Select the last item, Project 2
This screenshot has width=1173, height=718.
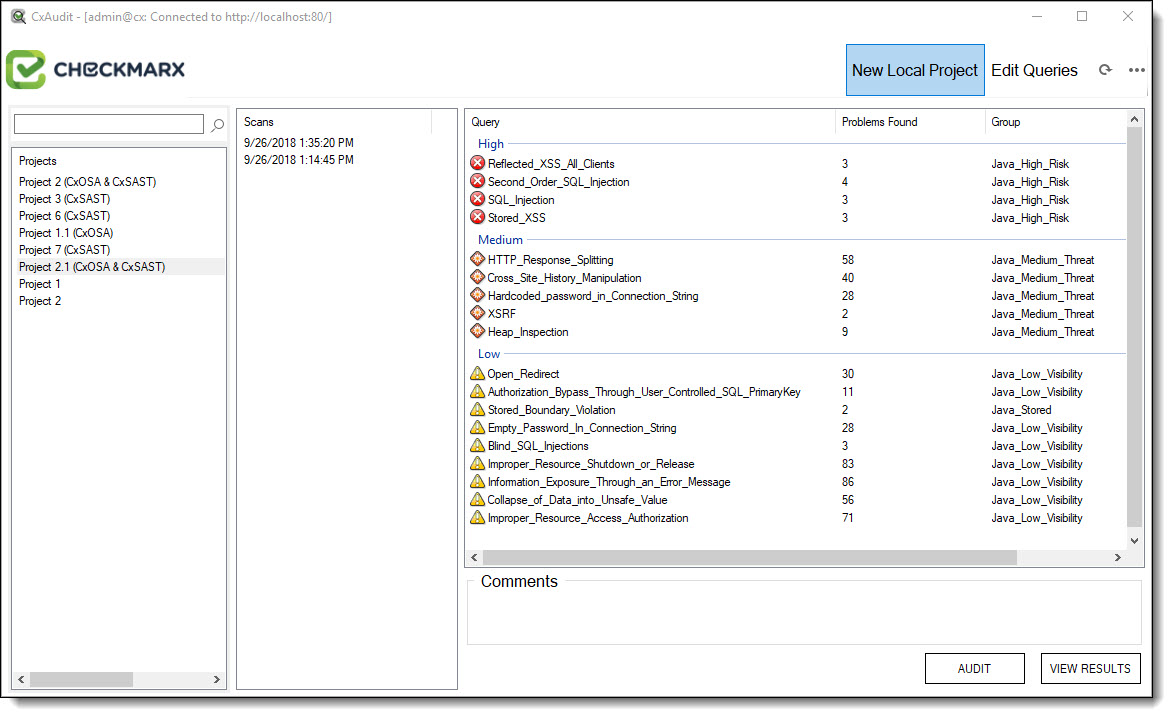40,301
